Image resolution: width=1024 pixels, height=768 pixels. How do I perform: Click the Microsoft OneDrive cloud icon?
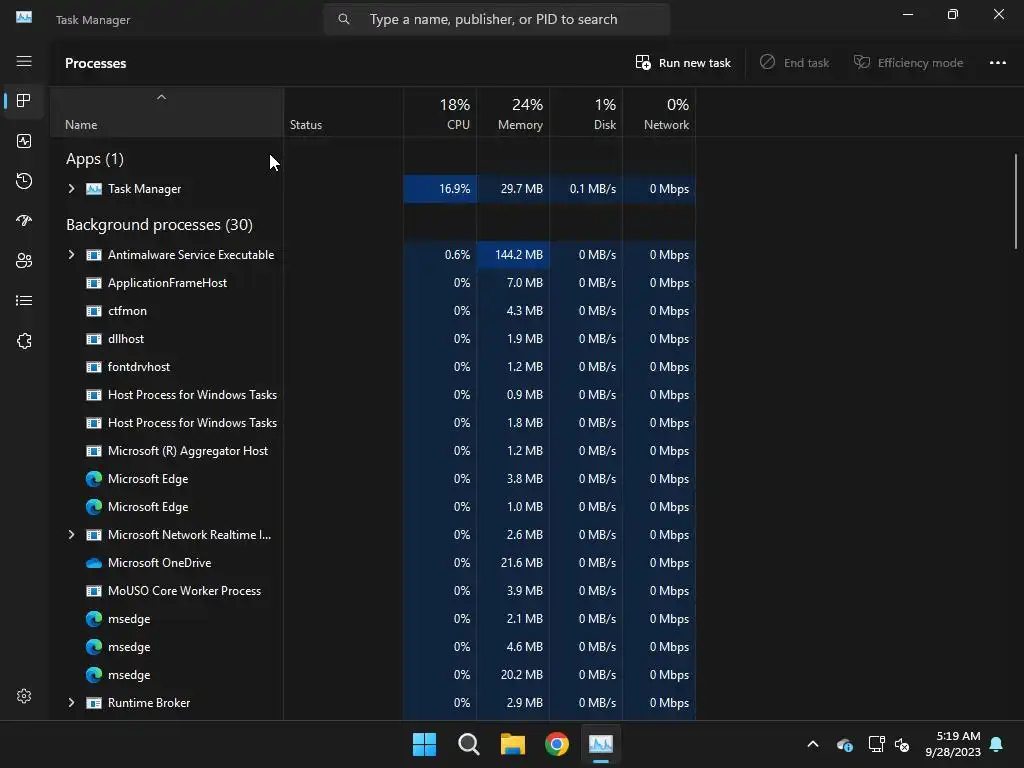[94, 563]
